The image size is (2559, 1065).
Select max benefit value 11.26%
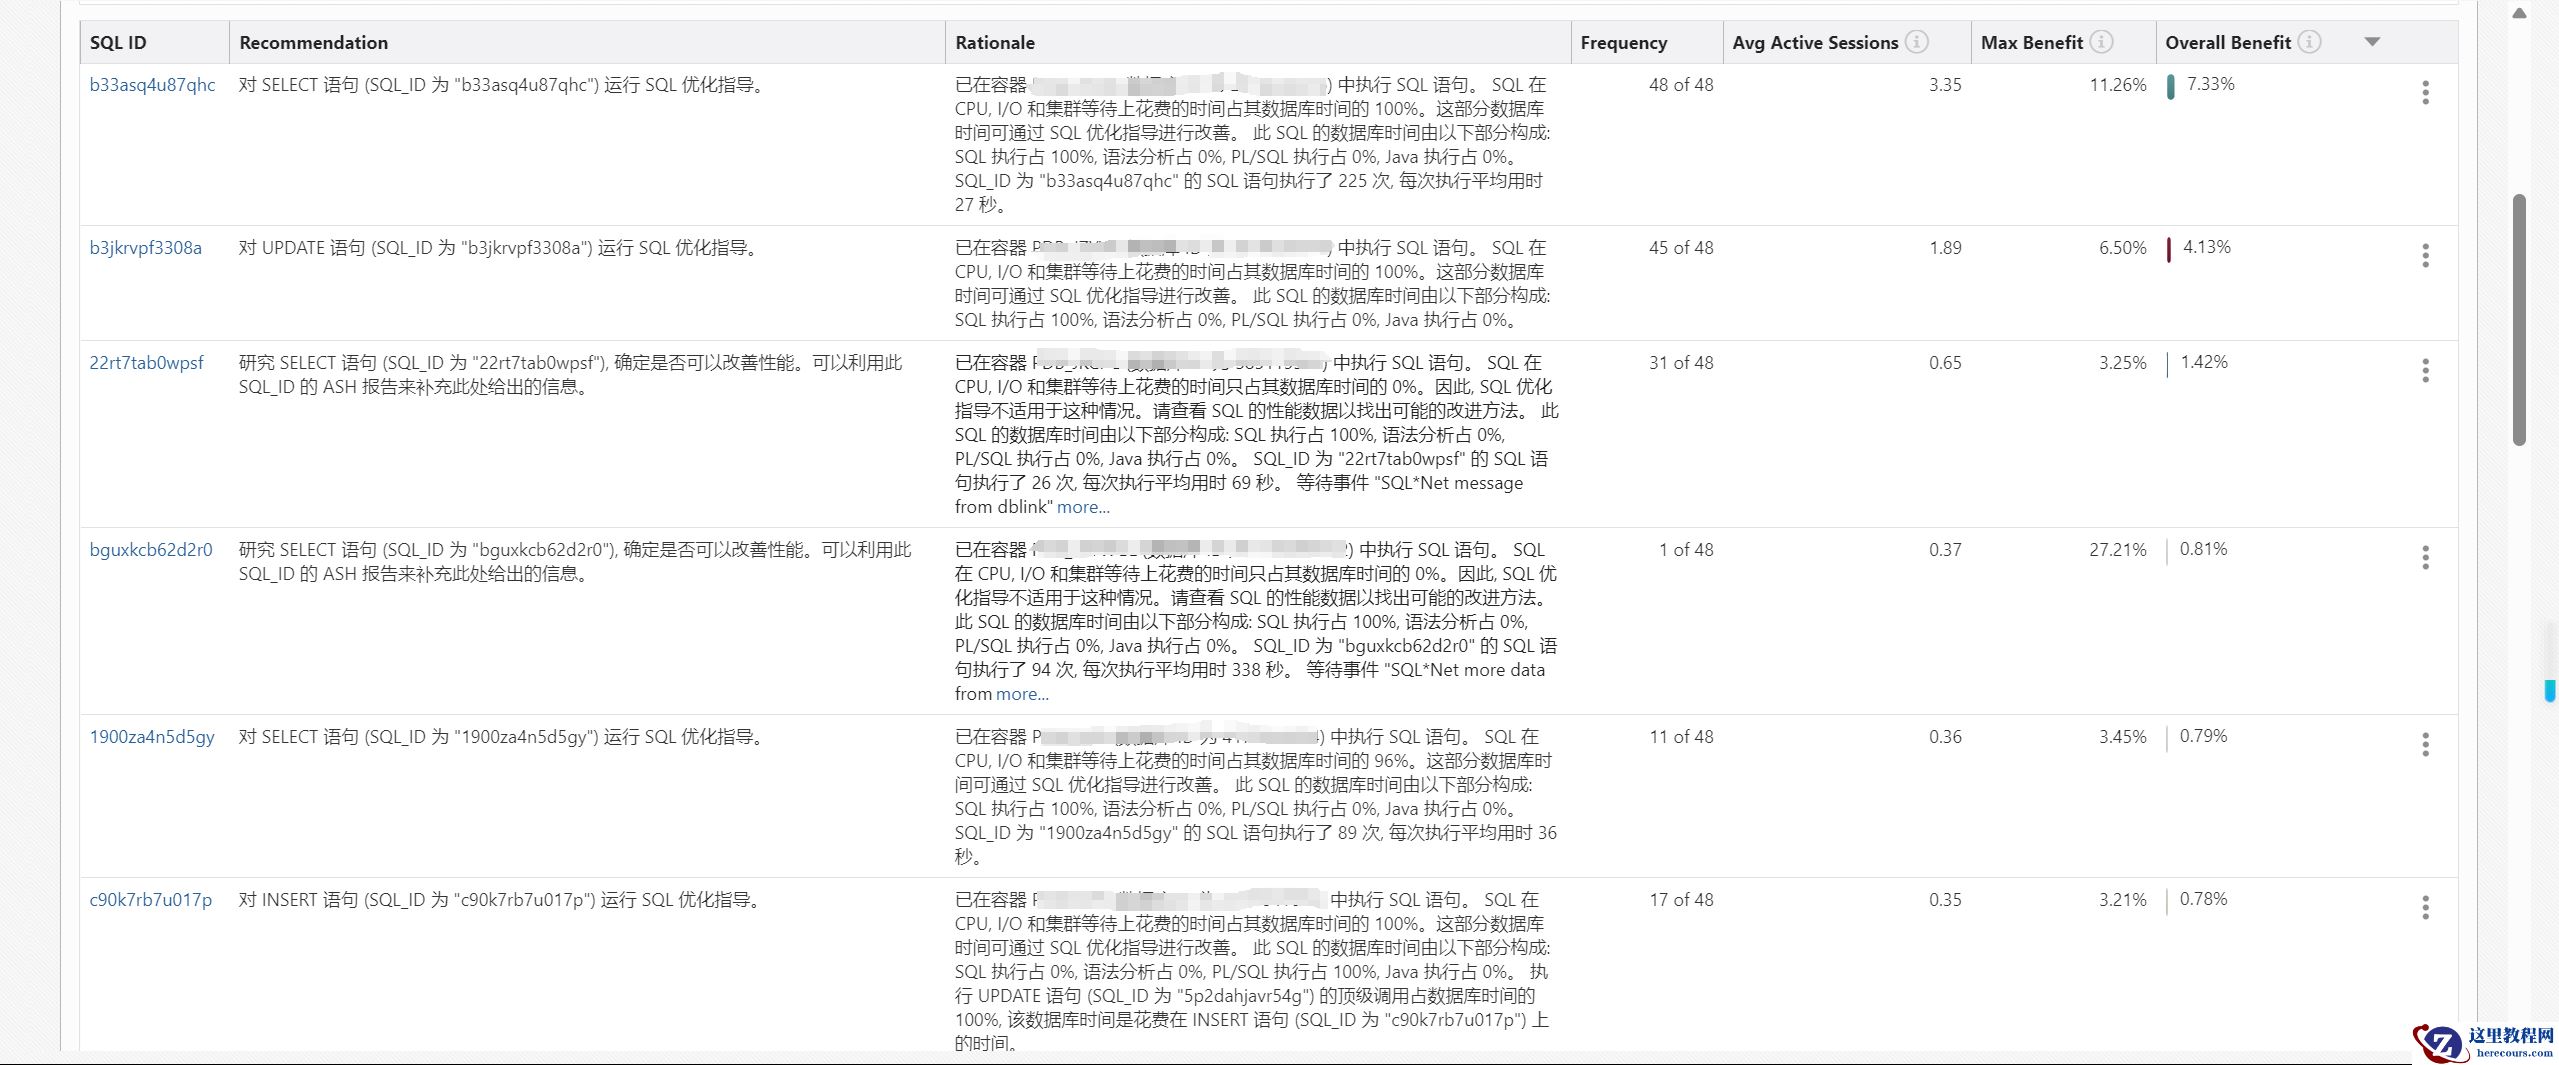coord(2118,85)
